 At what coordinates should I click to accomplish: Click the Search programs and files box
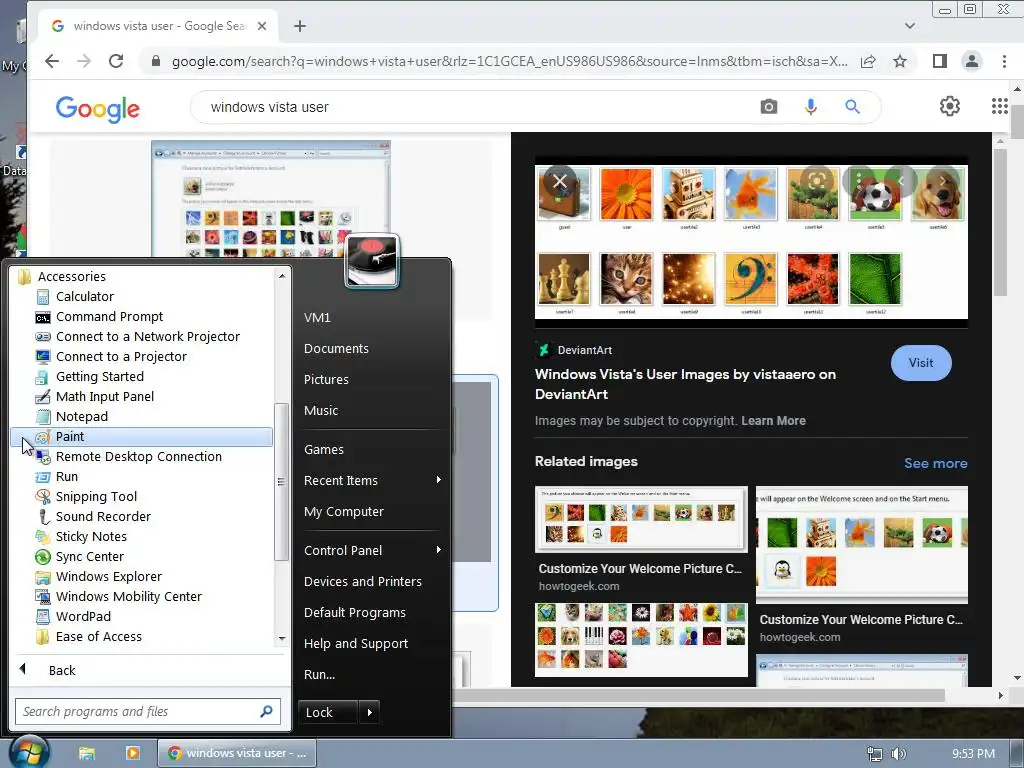tap(148, 712)
